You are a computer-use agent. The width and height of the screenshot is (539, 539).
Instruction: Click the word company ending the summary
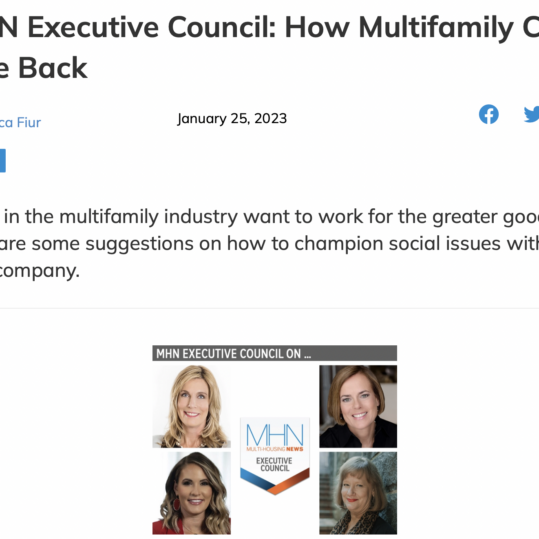pos(39,271)
